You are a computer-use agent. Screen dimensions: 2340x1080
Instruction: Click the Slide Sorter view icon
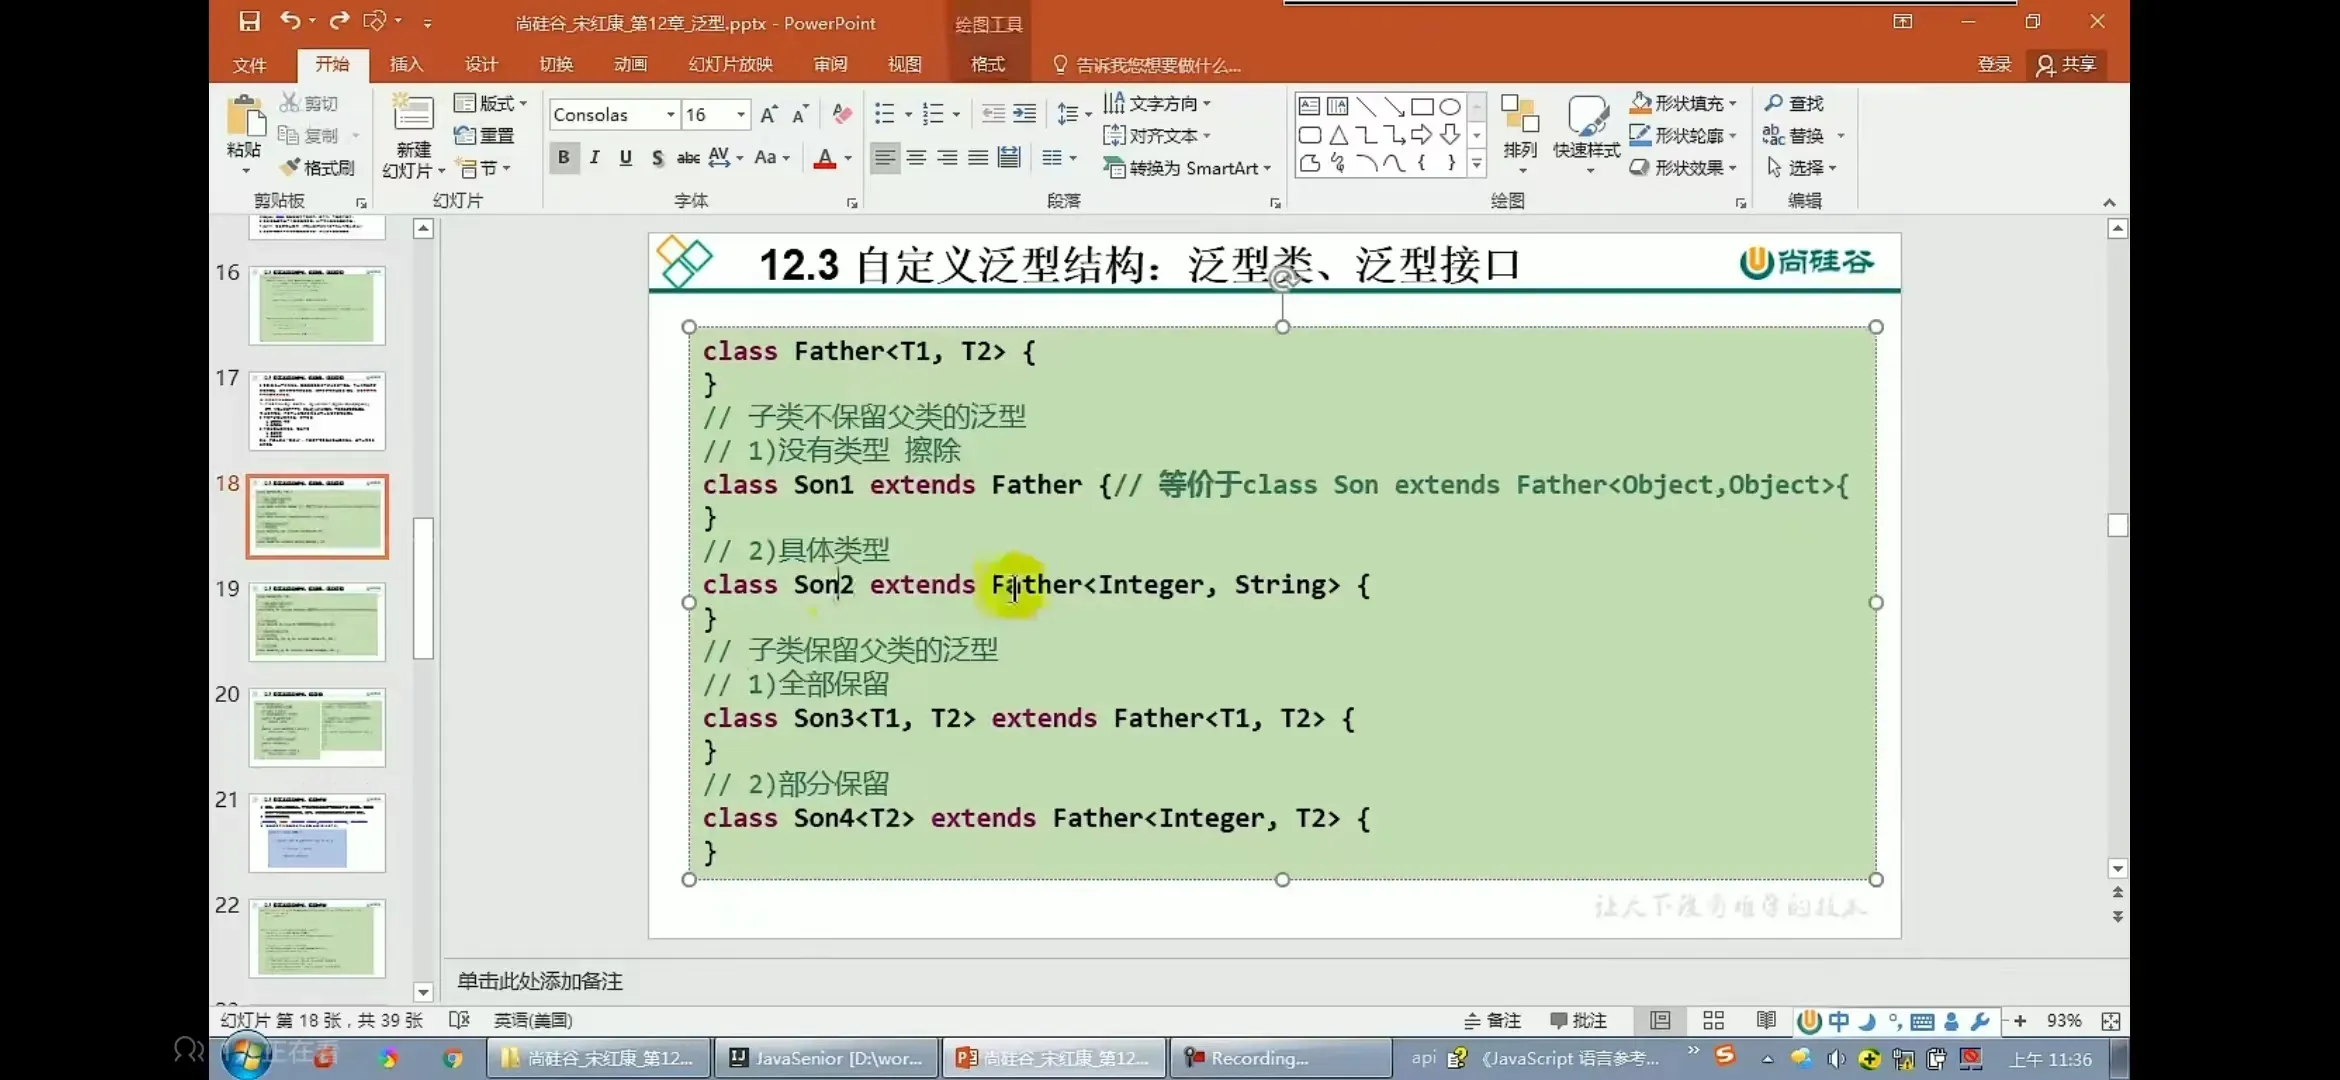pyautogui.click(x=1713, y=1020)
